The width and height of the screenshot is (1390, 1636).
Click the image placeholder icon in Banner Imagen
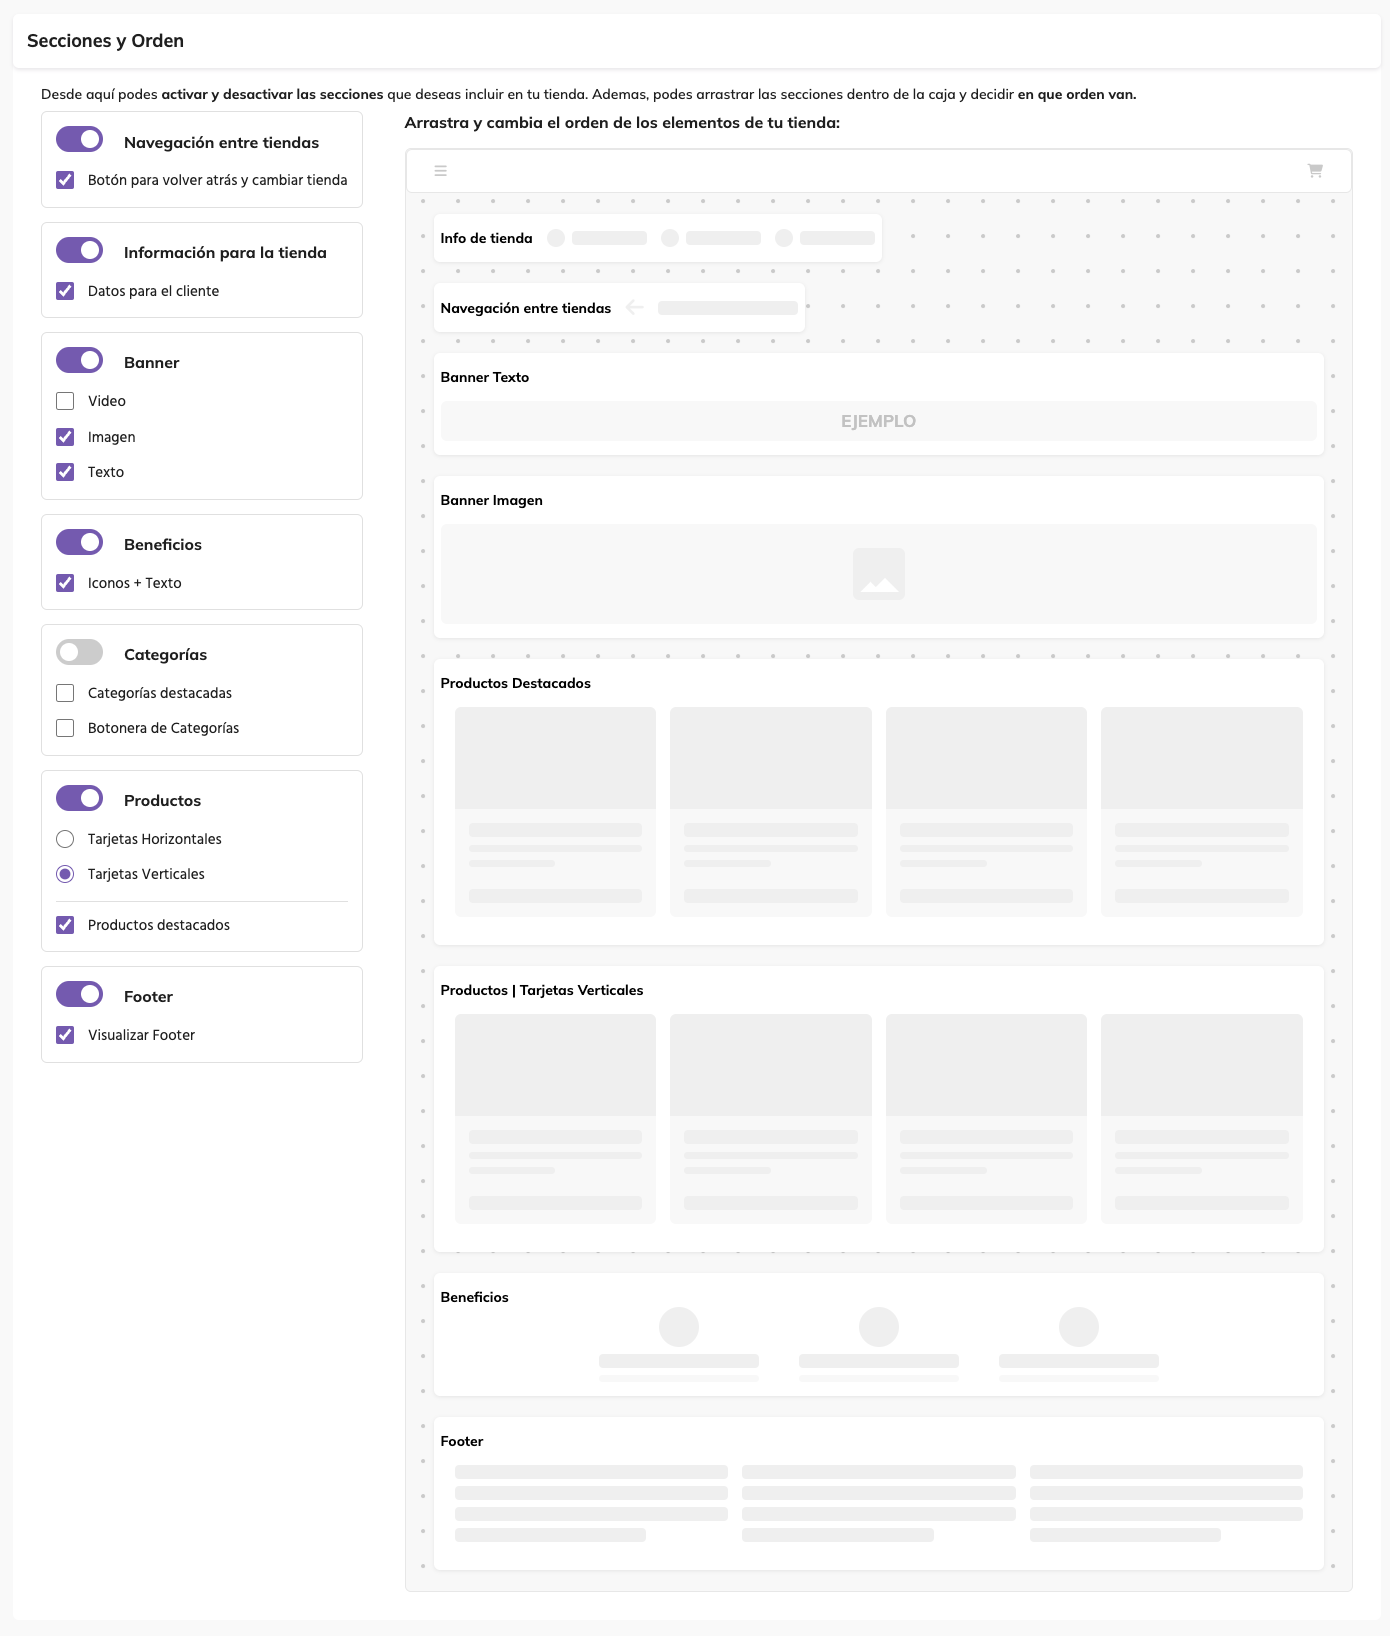coord(878,574)
